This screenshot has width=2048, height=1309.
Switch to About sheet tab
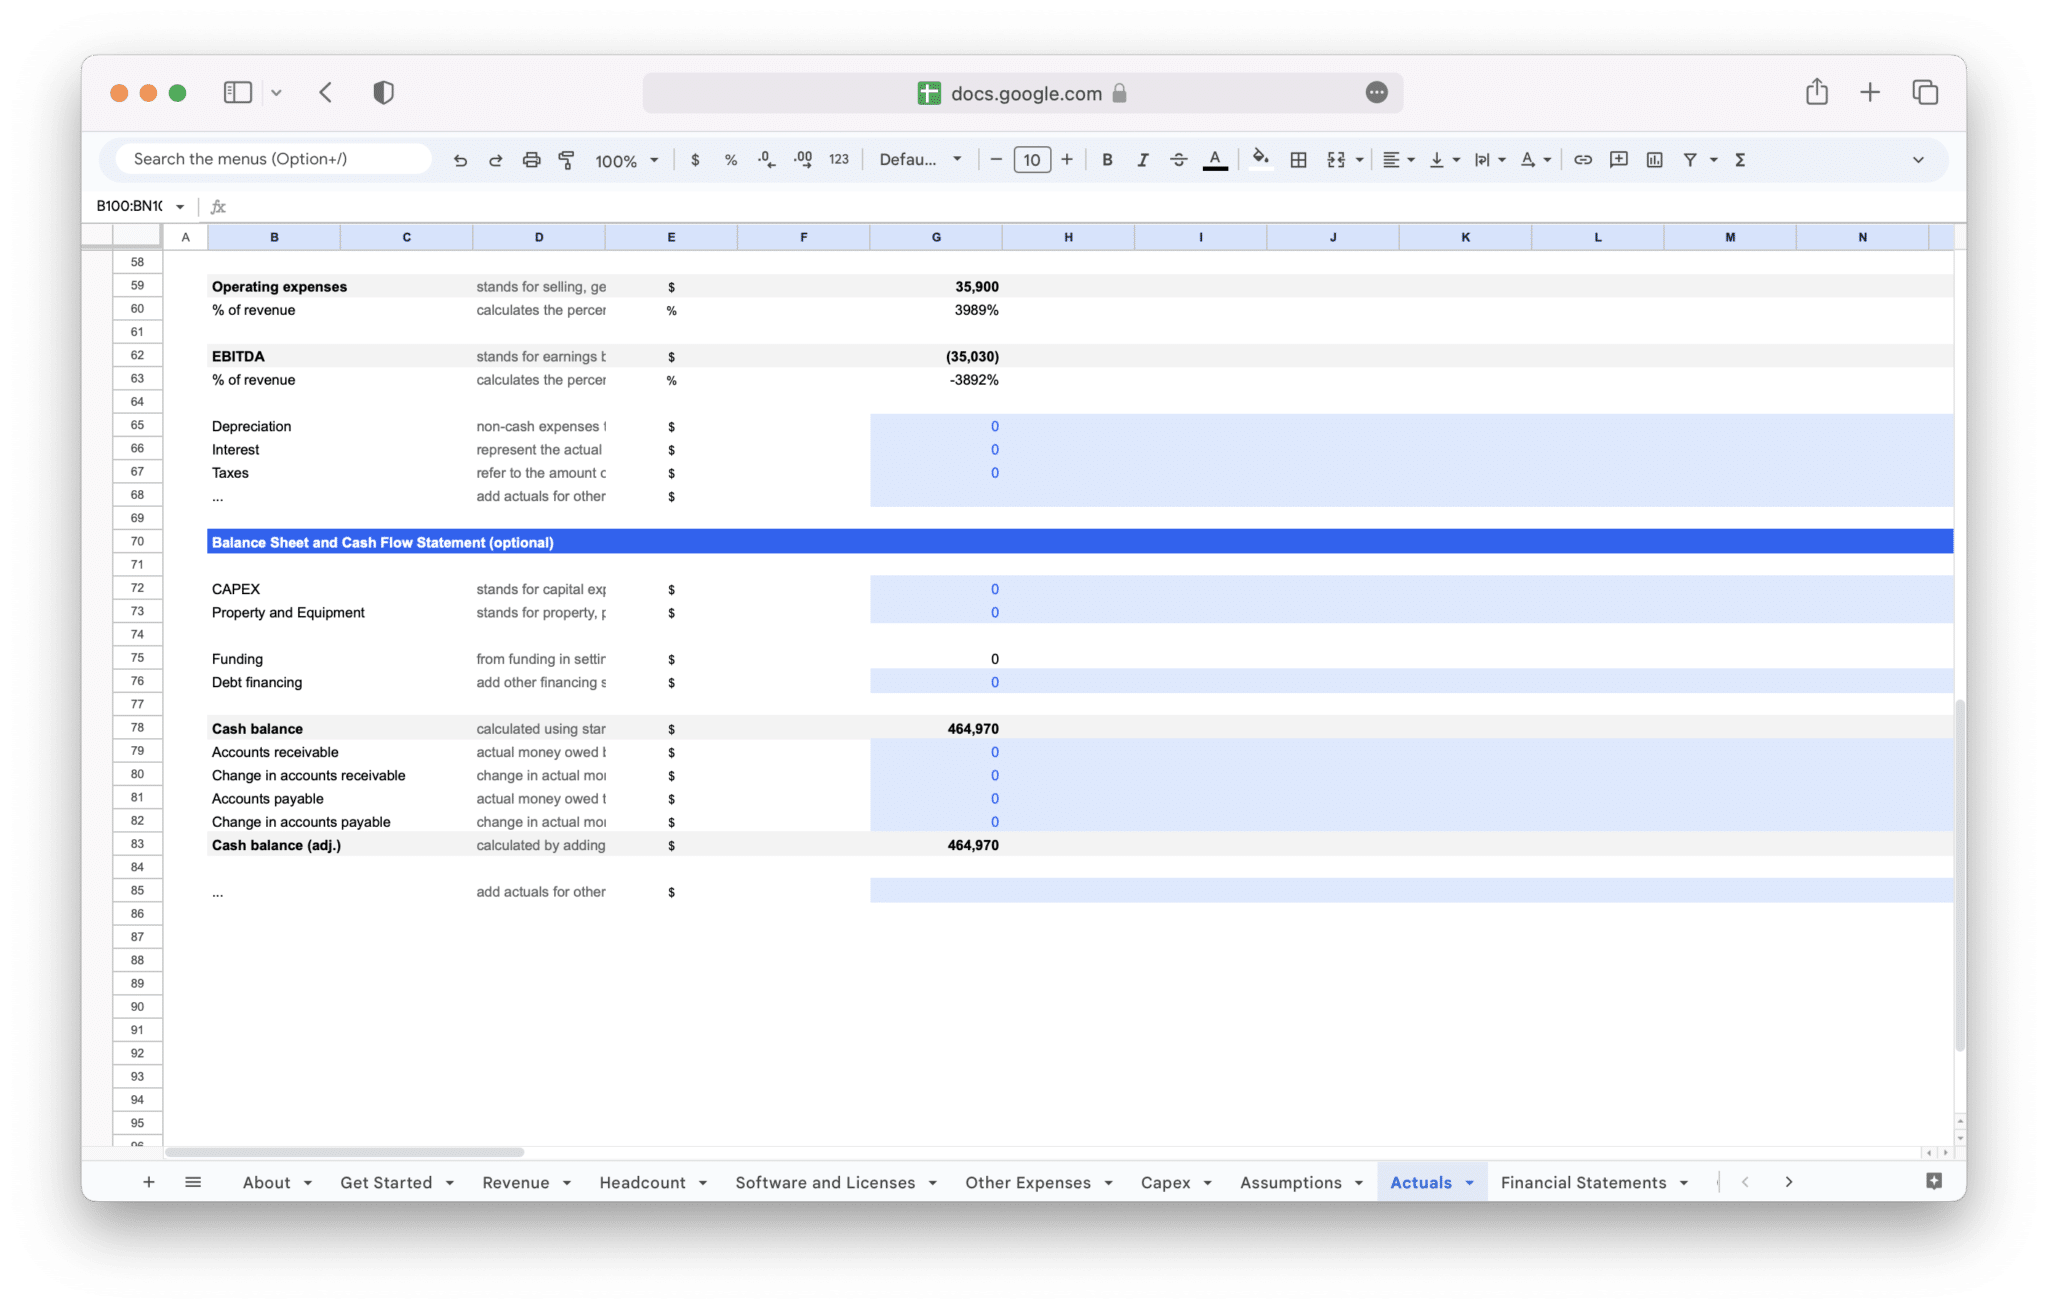[x=266, y=1182]
